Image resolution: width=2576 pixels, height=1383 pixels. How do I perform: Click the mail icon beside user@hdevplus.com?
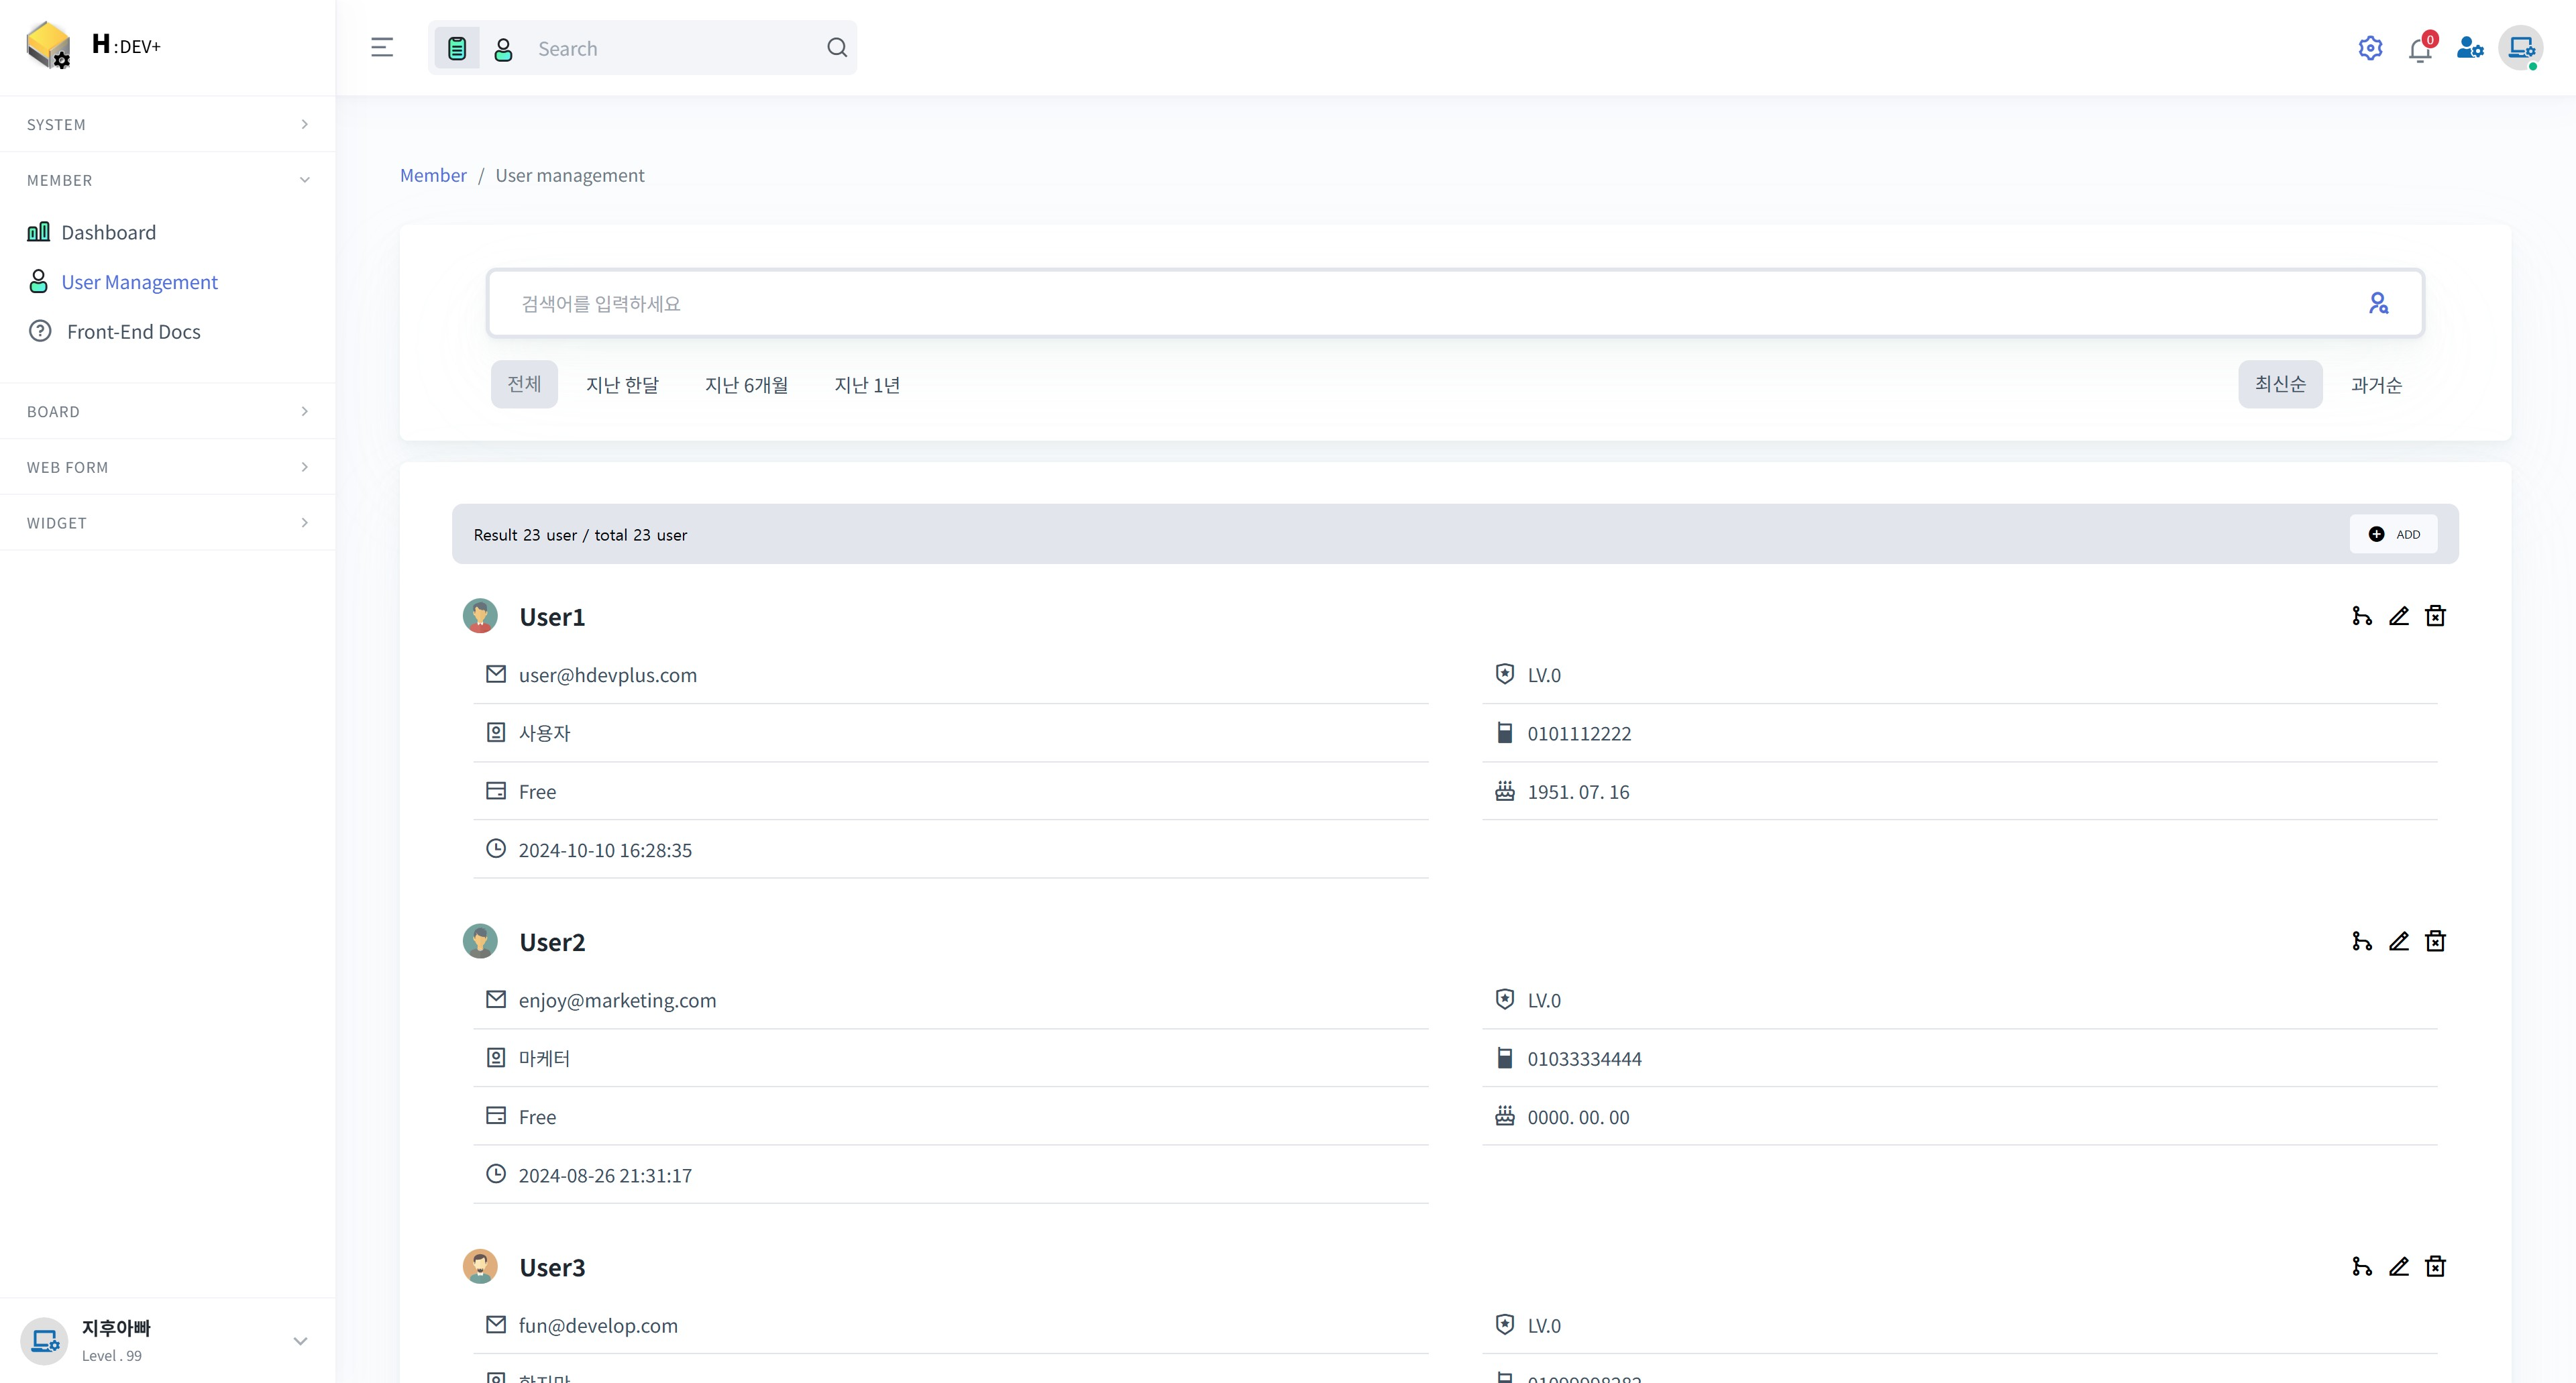(x=496, y=674)
